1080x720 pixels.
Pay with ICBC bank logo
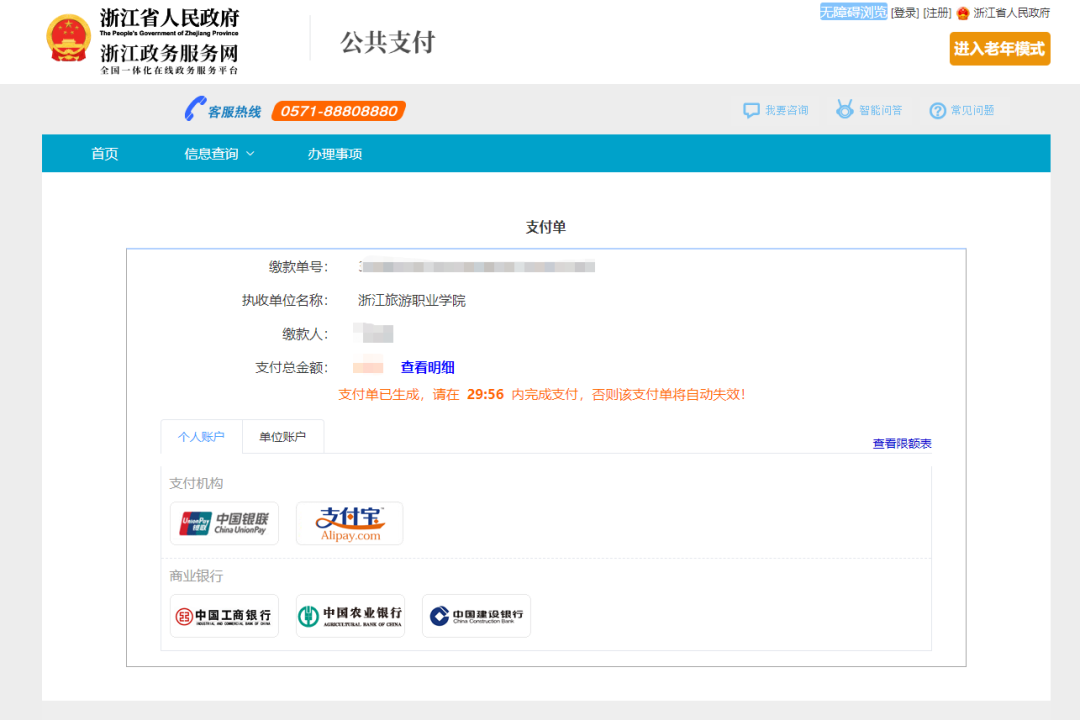224,616
